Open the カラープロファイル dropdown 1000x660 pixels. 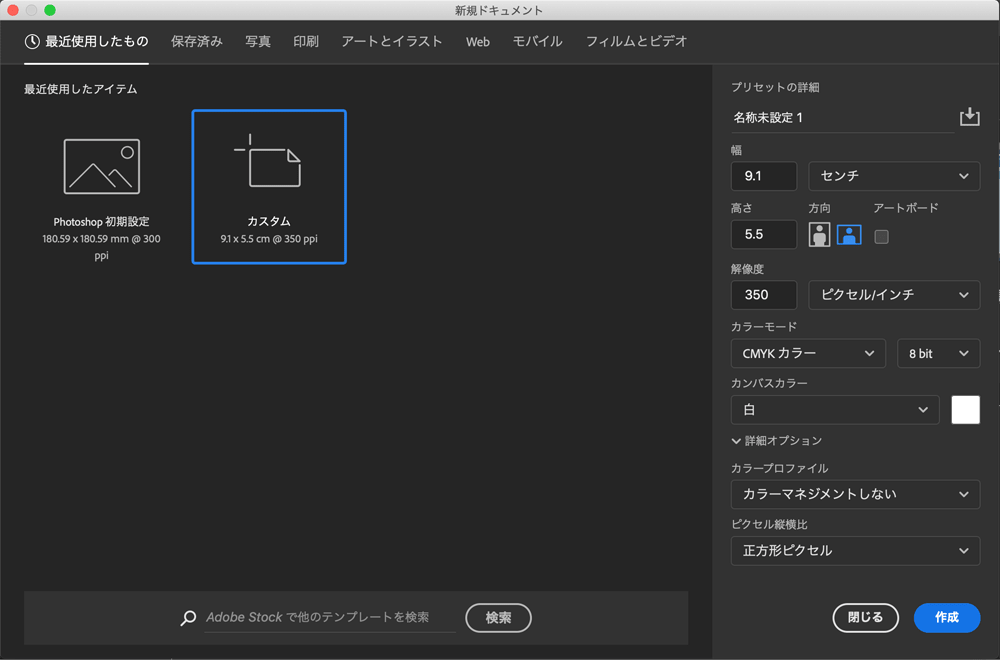(855, 494)
